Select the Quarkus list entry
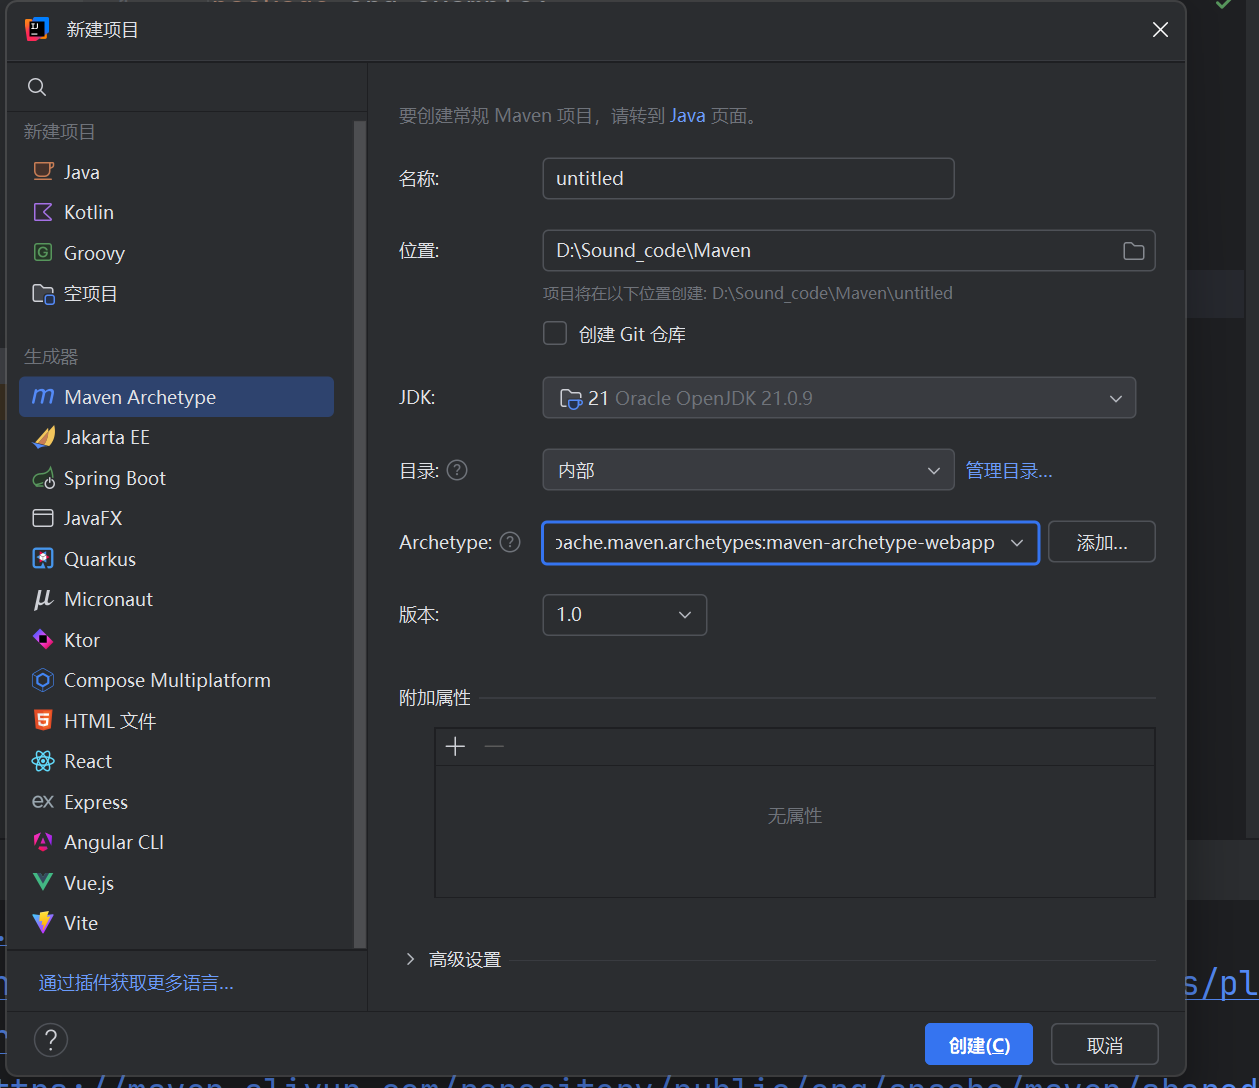 [x=176, y=559]
